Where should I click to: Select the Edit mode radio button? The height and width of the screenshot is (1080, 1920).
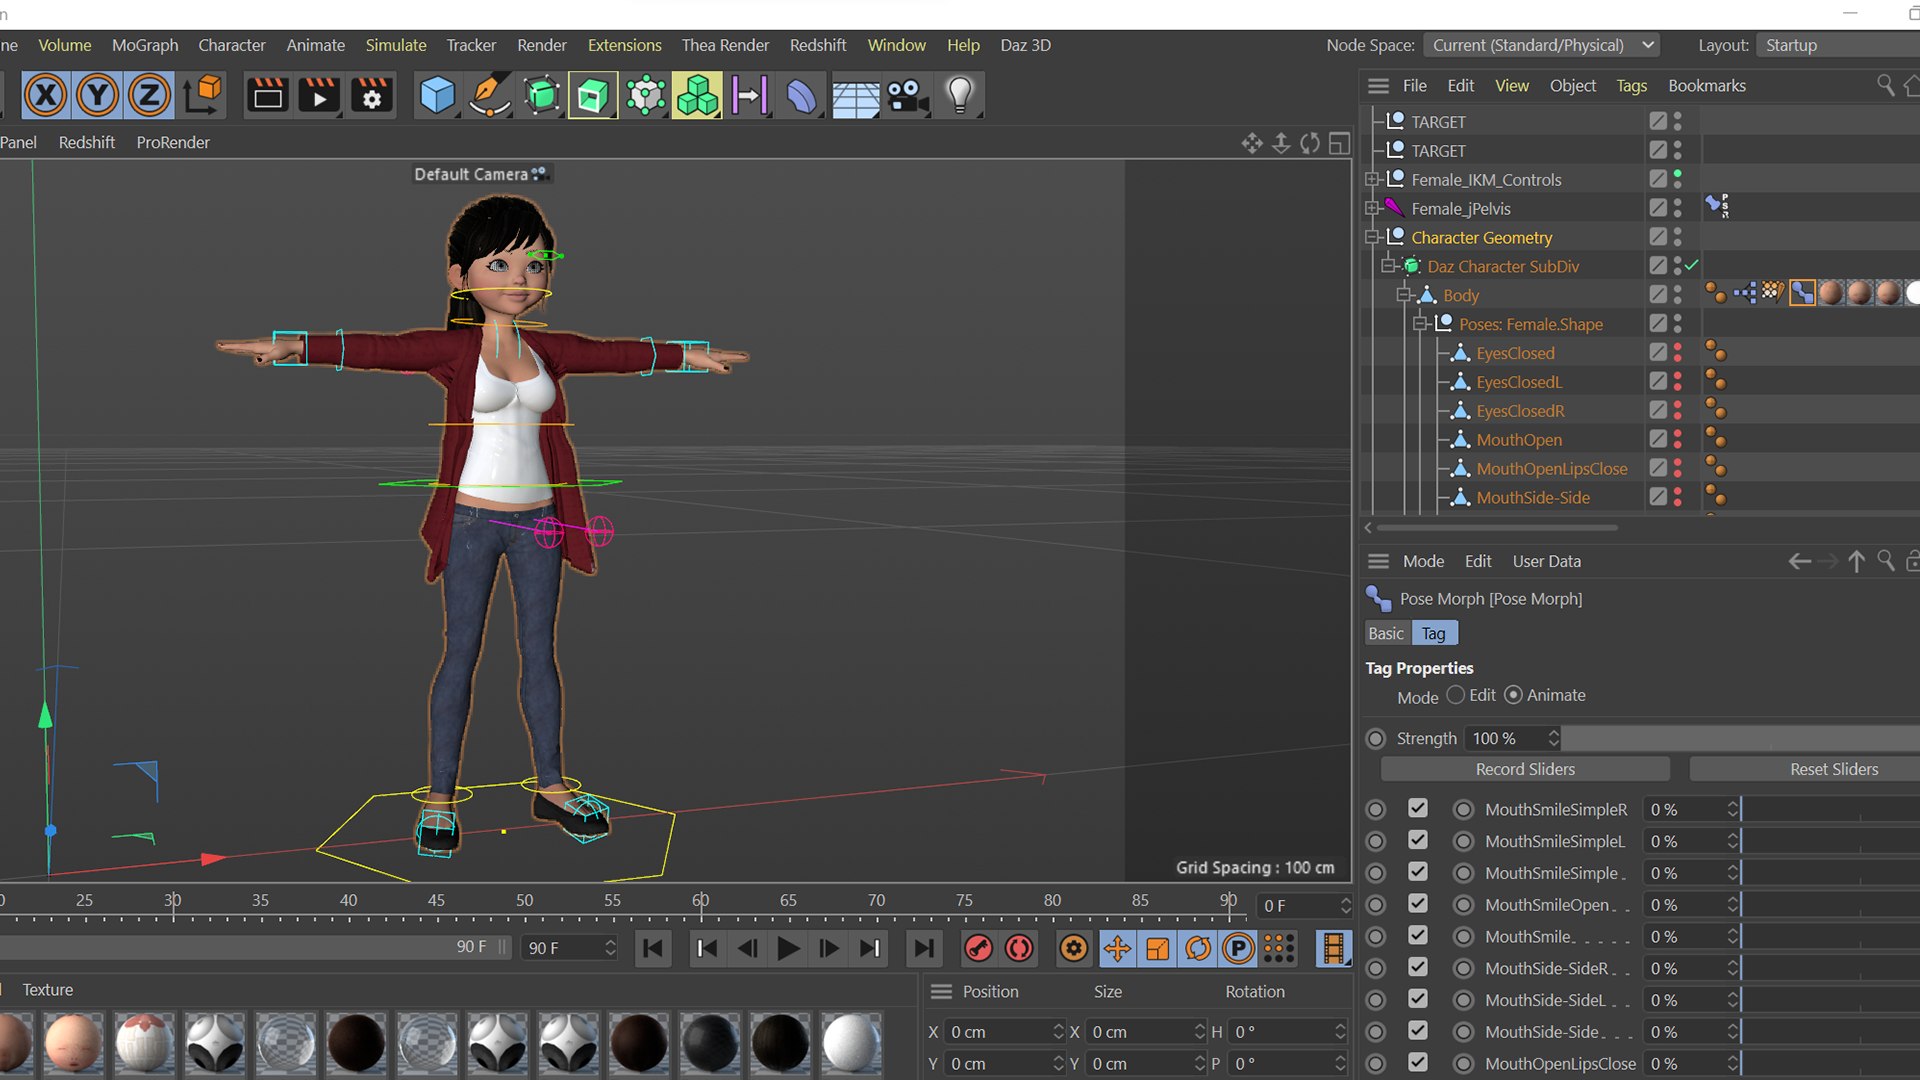click(x=1456, y=695)
